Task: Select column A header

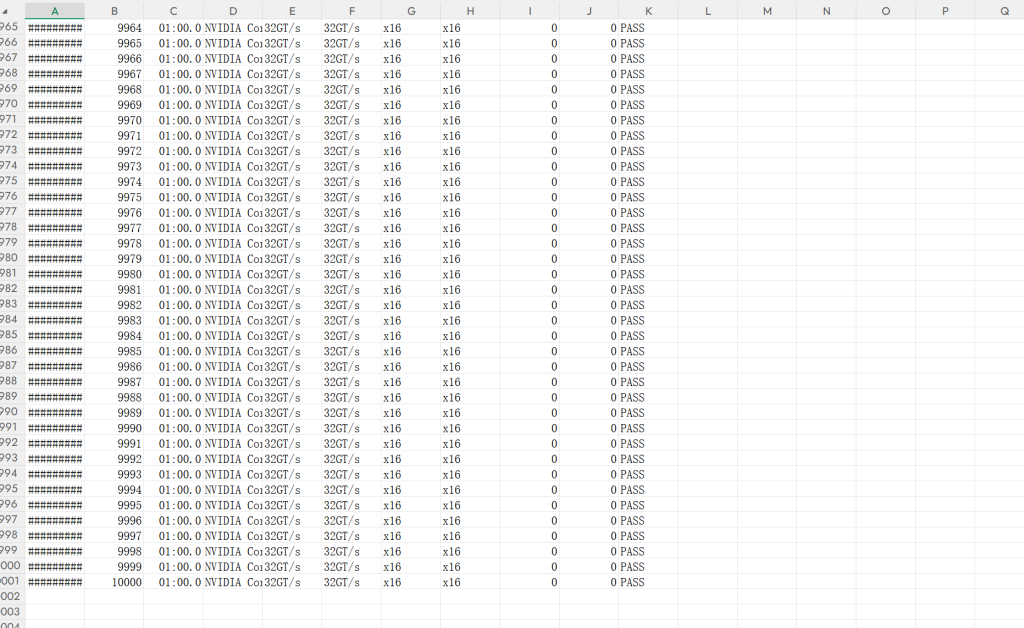Action: click(54, 11)
